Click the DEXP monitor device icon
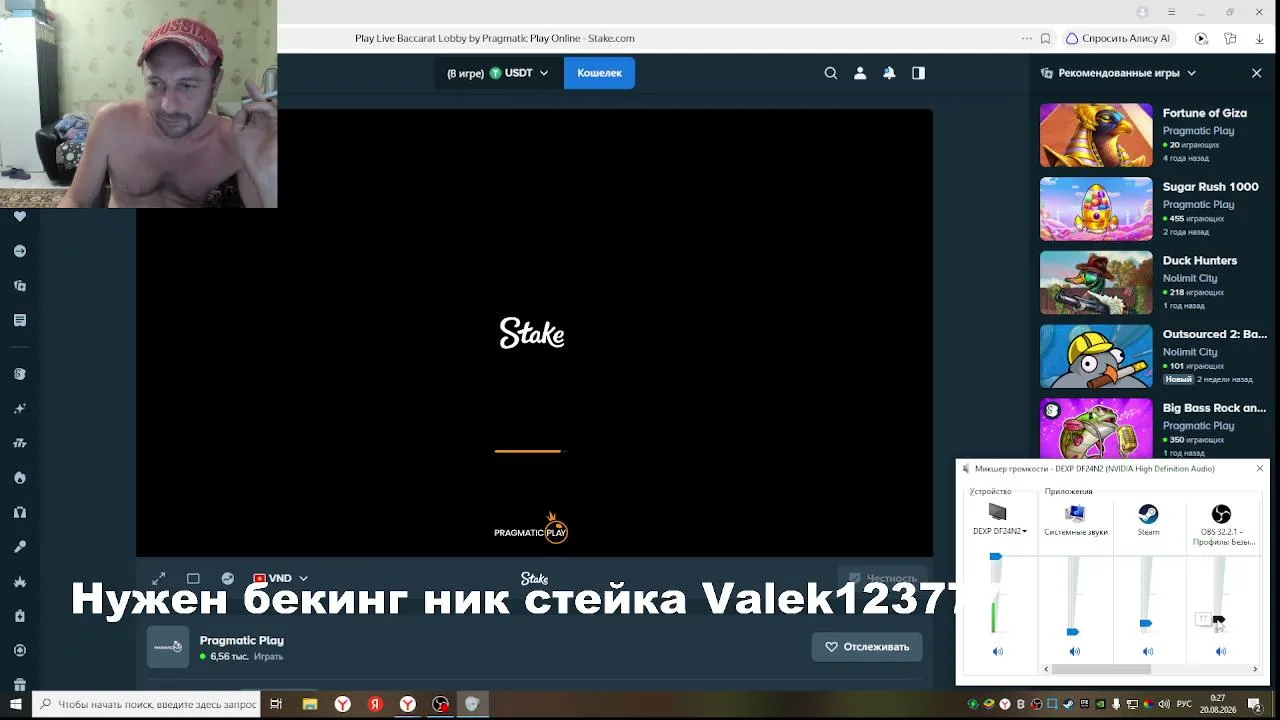This screenshot has width=1280, height=720. pos(997,513)
